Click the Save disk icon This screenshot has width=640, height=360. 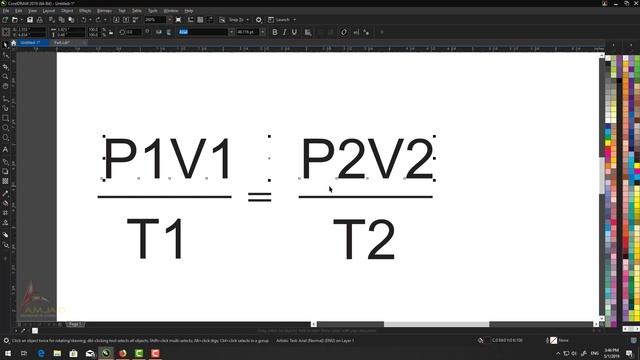click(30, 20)
